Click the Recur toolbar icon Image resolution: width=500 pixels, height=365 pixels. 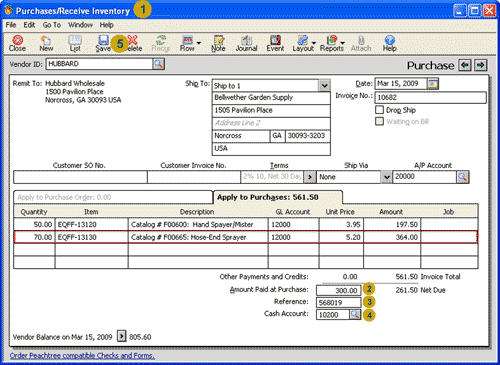click(x=161, y=43)
